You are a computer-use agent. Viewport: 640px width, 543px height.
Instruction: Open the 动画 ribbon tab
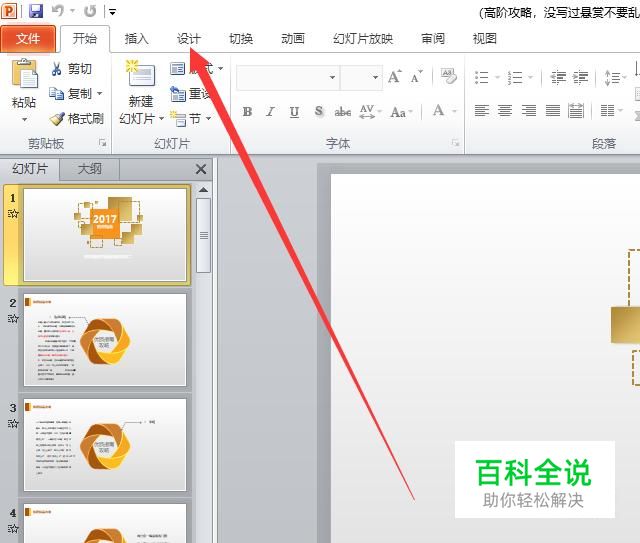[293, 39]
